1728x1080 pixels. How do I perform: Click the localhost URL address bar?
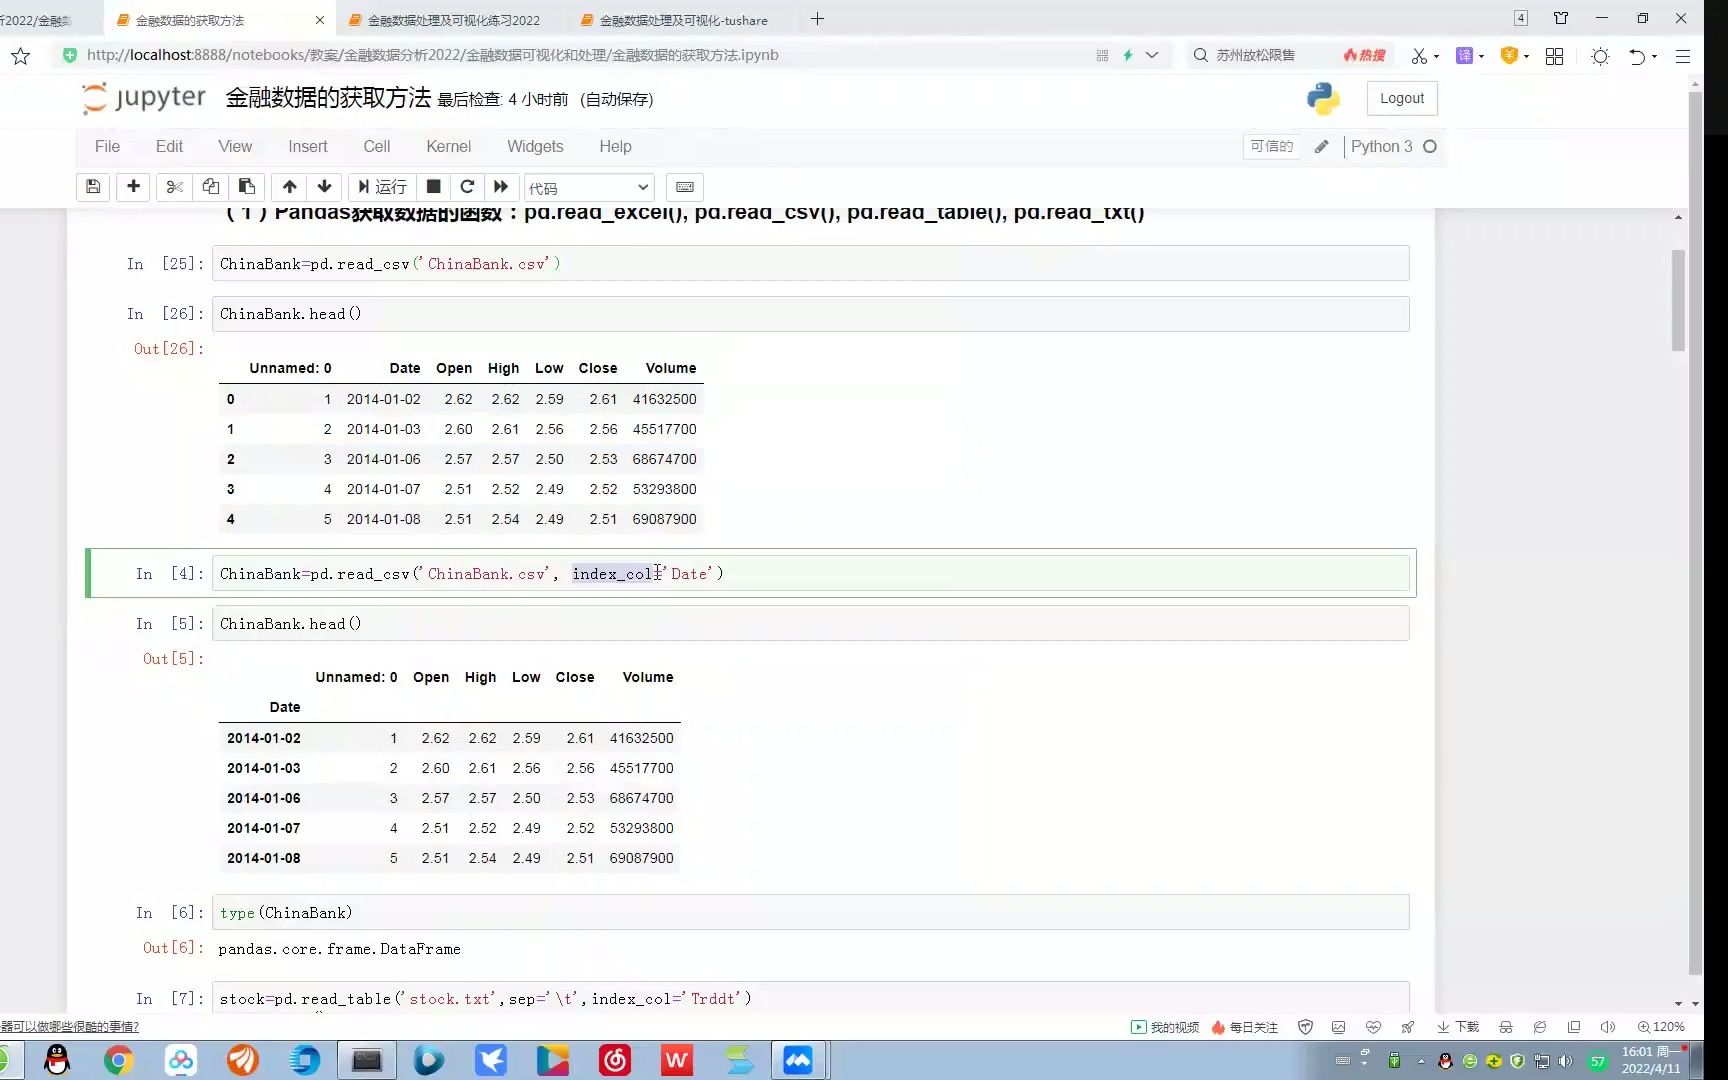(432, 55)
